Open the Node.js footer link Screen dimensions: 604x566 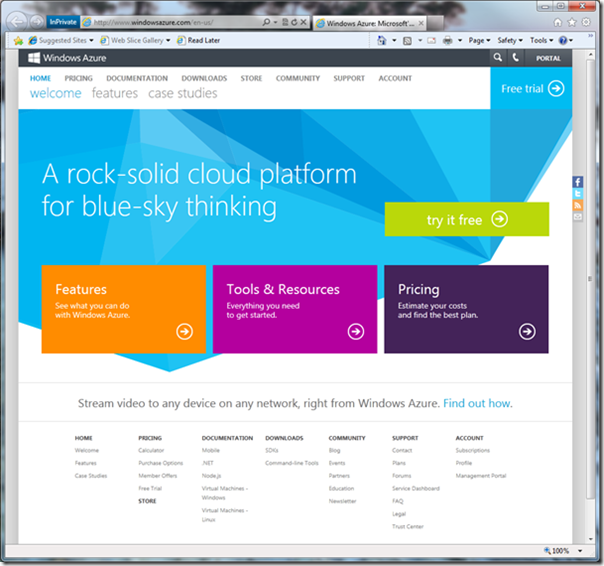coord(211,475)
